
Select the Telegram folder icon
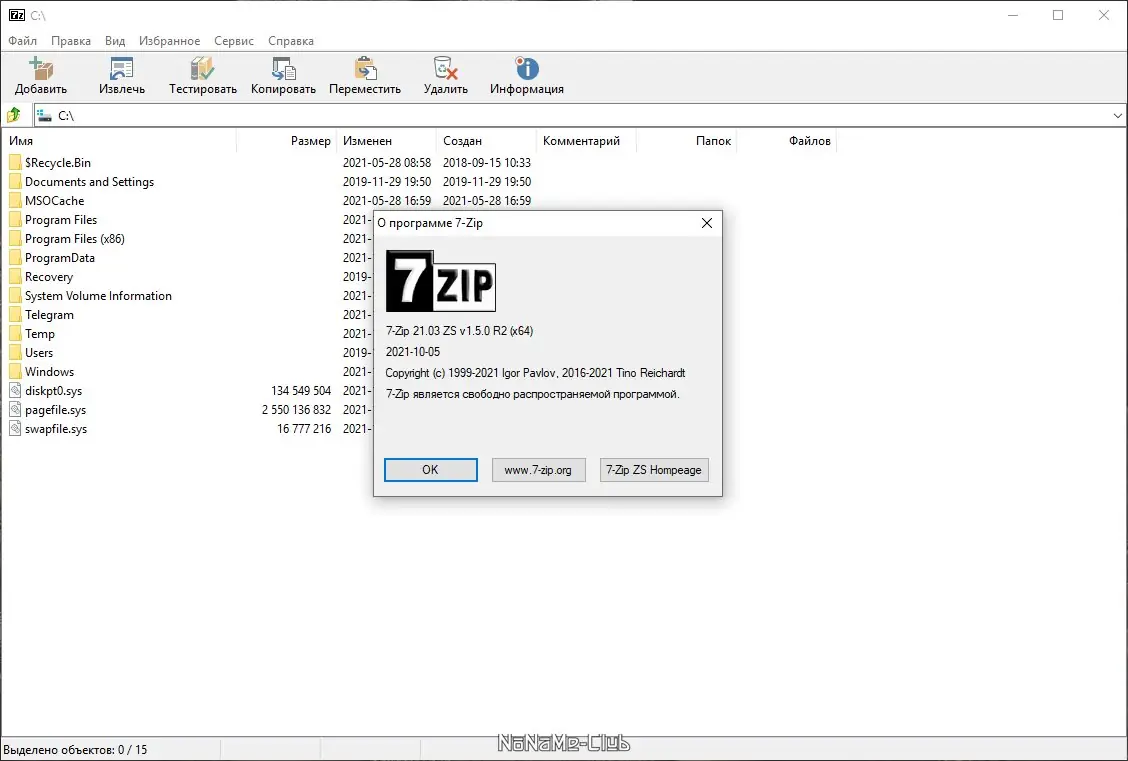pyautogui.click(x=15, y=314)
